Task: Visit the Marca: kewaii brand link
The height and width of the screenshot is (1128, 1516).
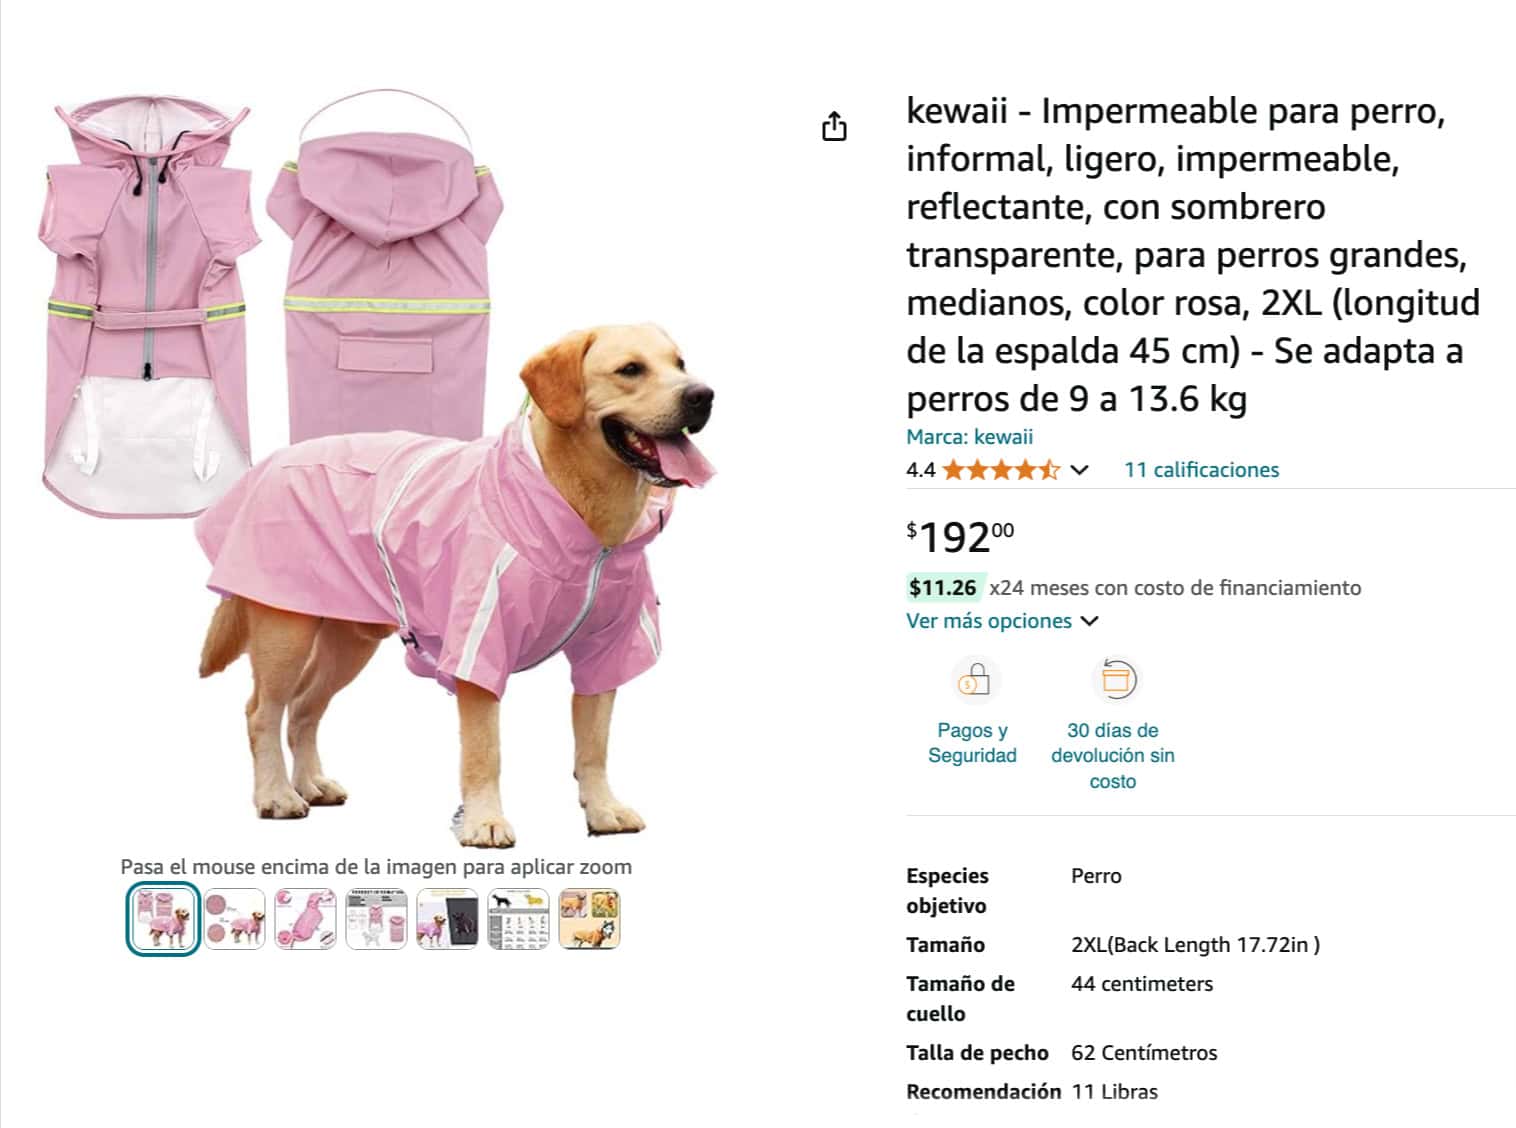Action: coord(969,437)
